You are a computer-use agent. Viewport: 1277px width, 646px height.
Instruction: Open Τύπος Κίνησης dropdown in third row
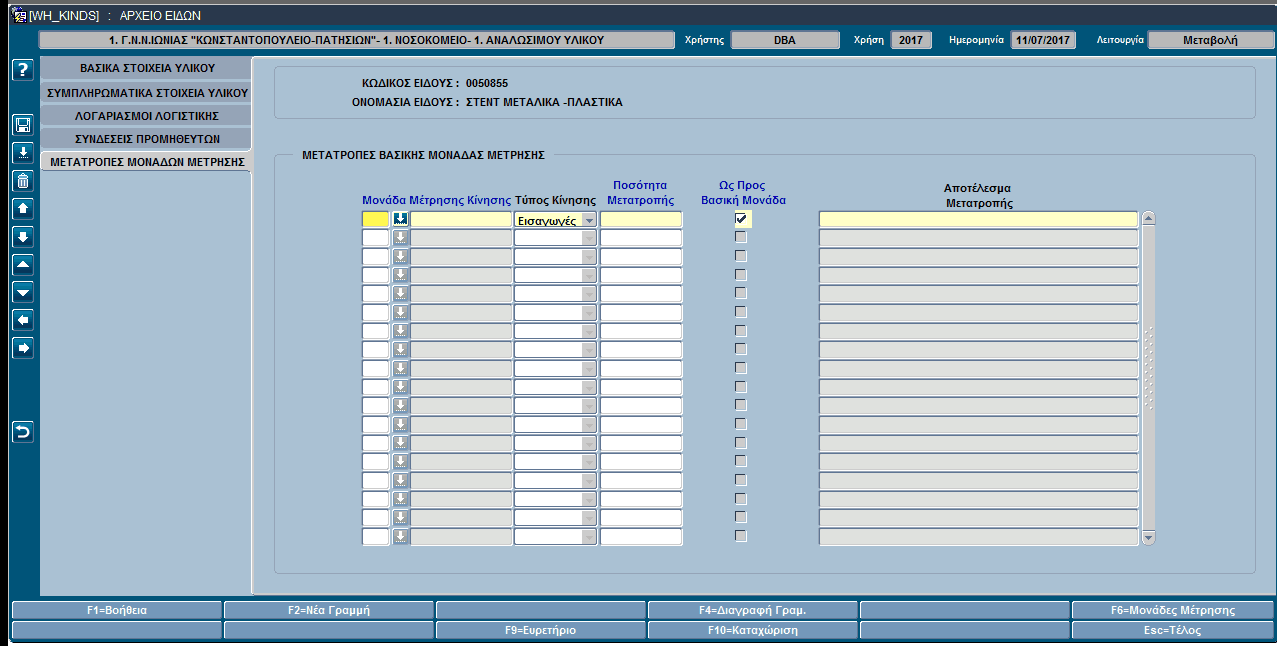point(589,257)
